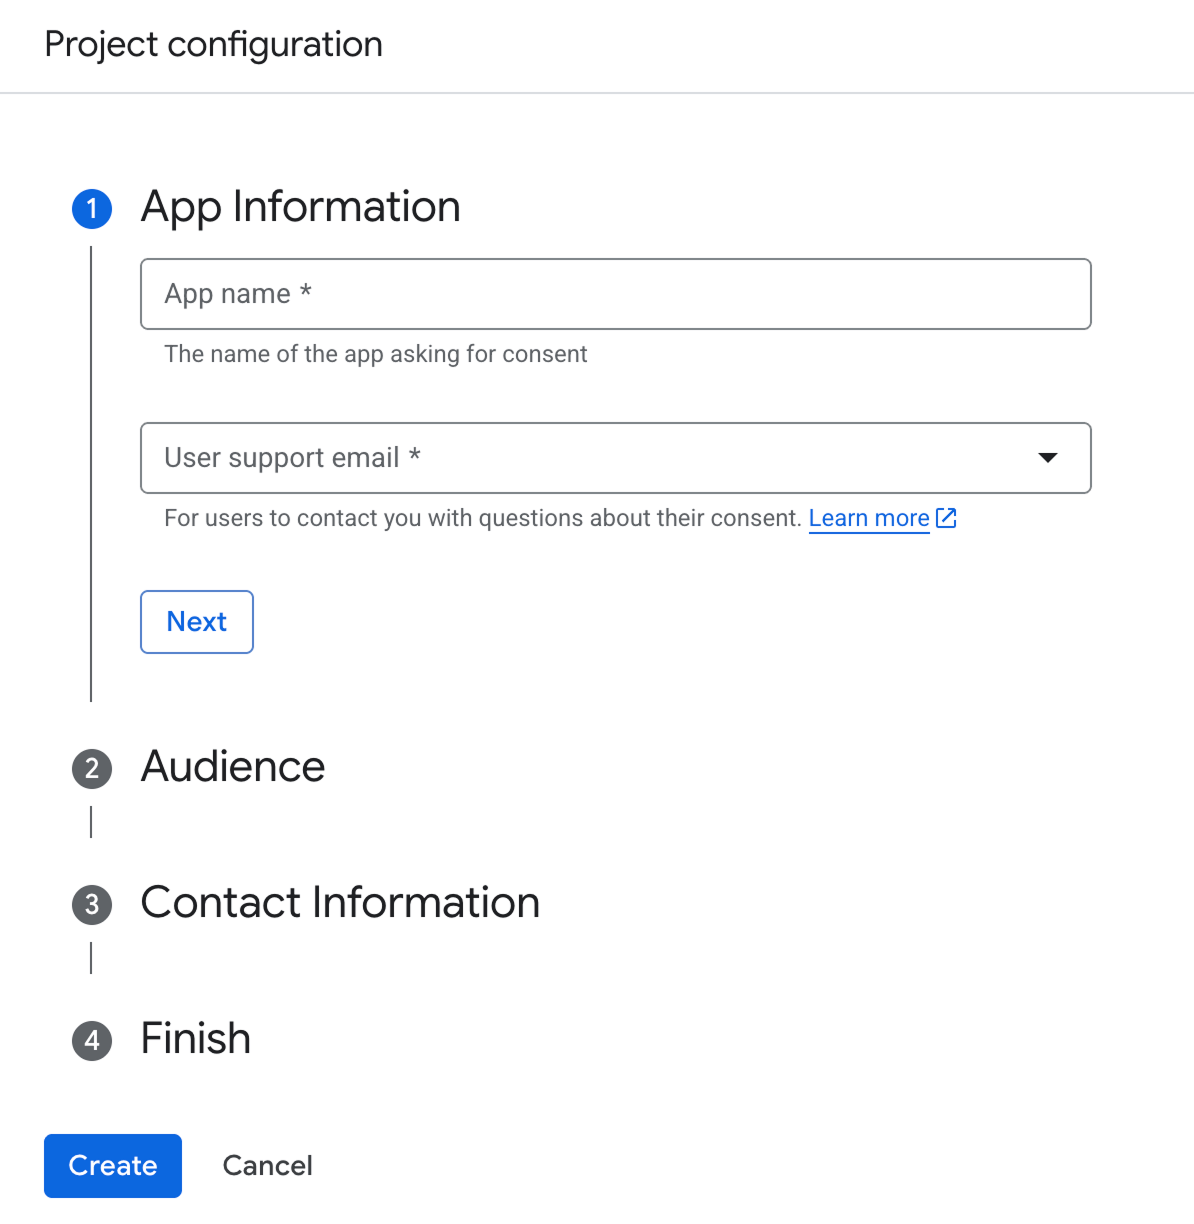Screen dimensions: 1194x1224
Task: Click the Cancel button
Action: [x=267, y=1166]
